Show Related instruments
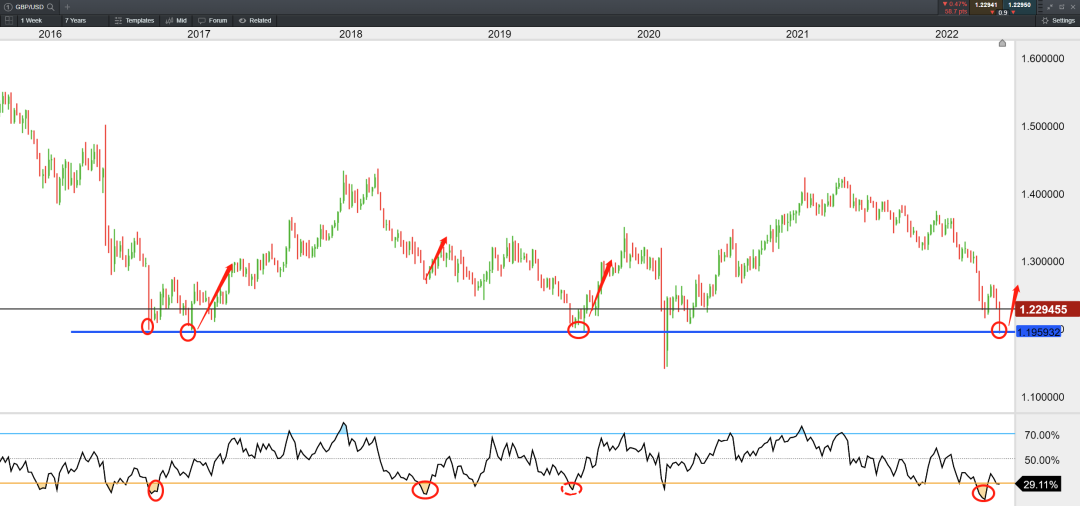Screen dimensions: 1080x506 click(255, 21)
